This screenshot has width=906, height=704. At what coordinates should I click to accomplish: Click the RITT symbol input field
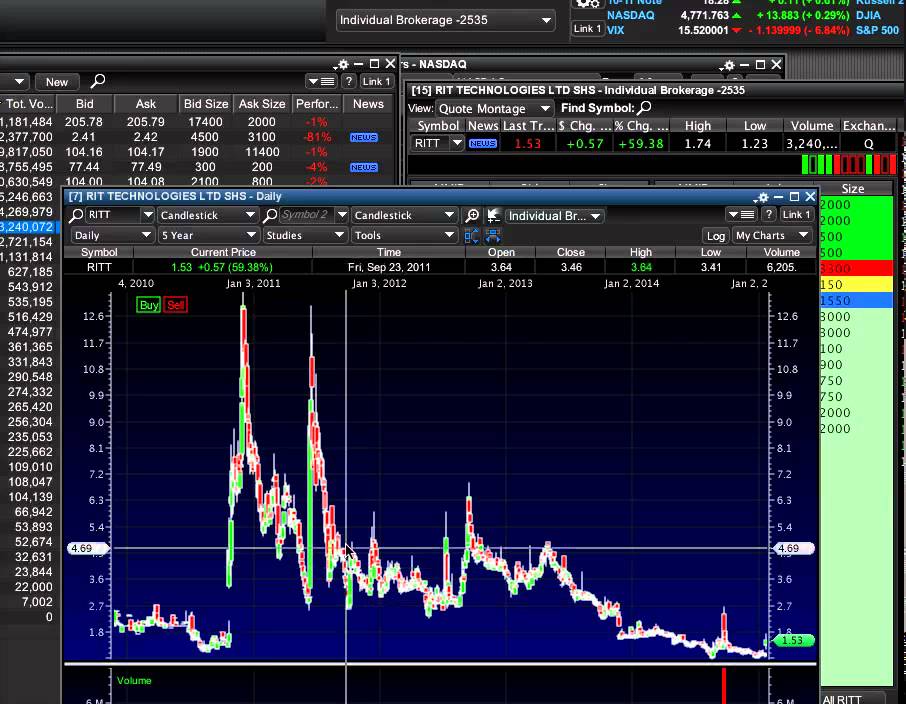(x=112, y=215)
